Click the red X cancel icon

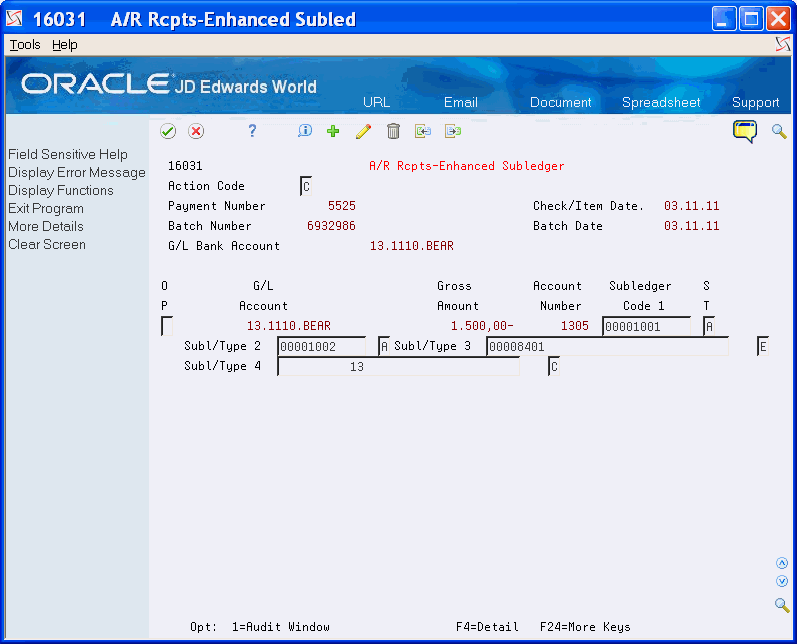[196, 131]
